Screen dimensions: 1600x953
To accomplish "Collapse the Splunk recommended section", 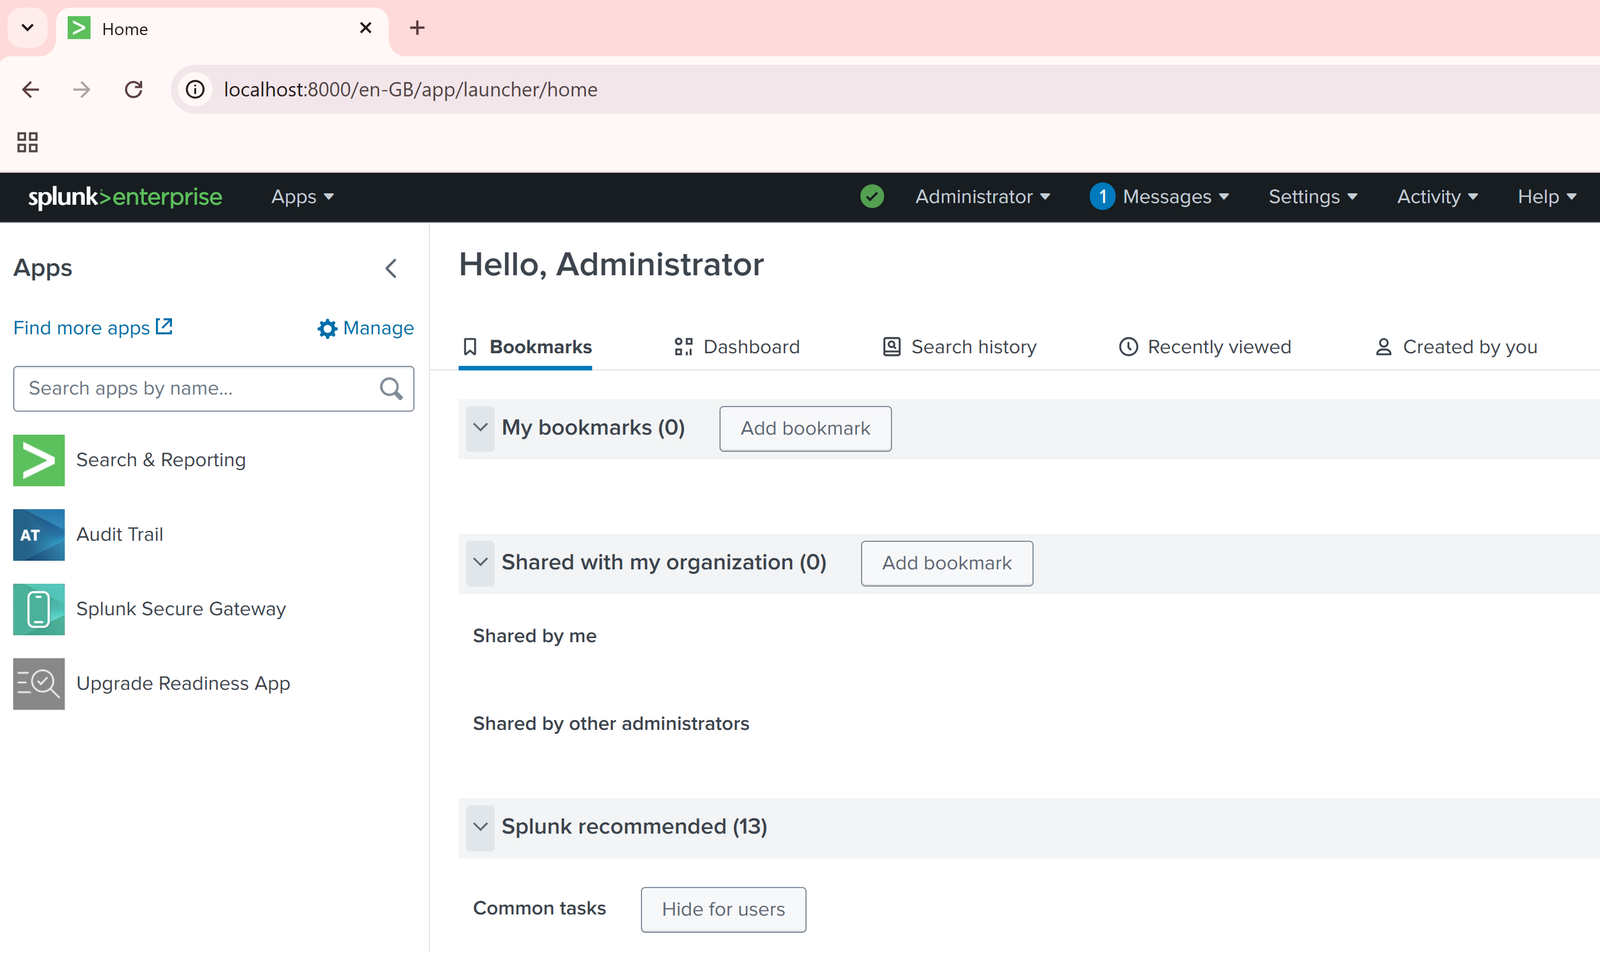I will coord(480,828).
